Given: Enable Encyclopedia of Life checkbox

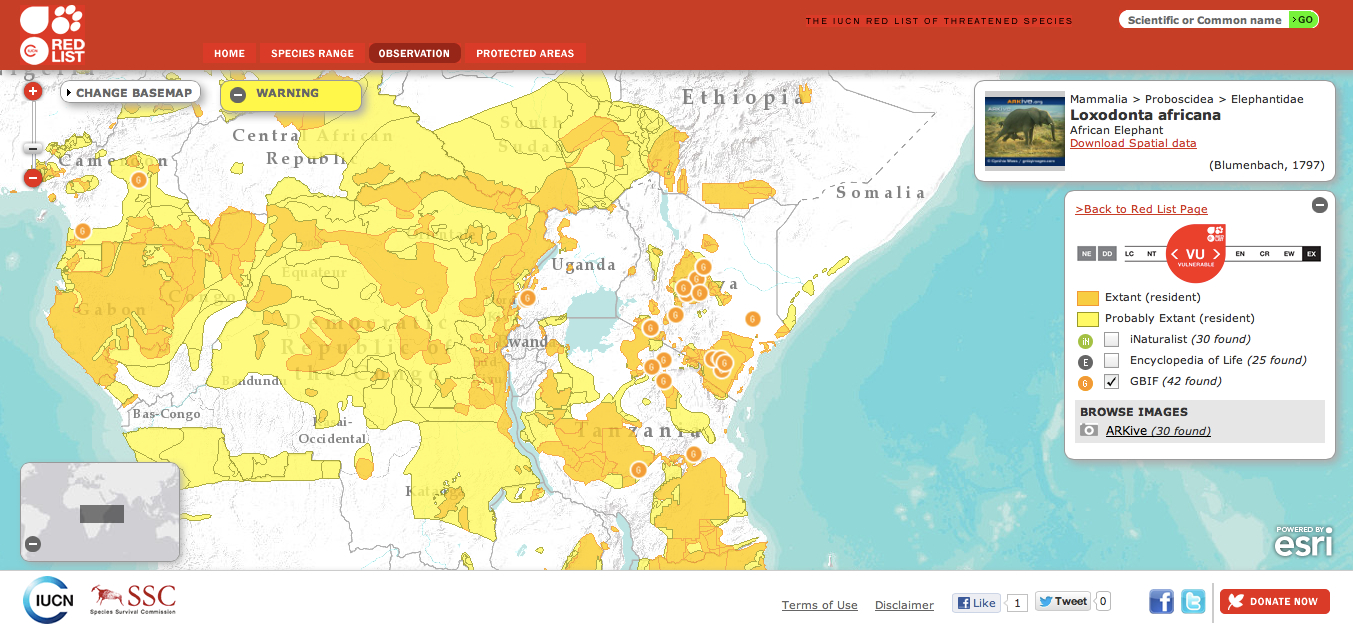Looking at the screenshot, I should pyautogui.click(x=1111, y=360).
